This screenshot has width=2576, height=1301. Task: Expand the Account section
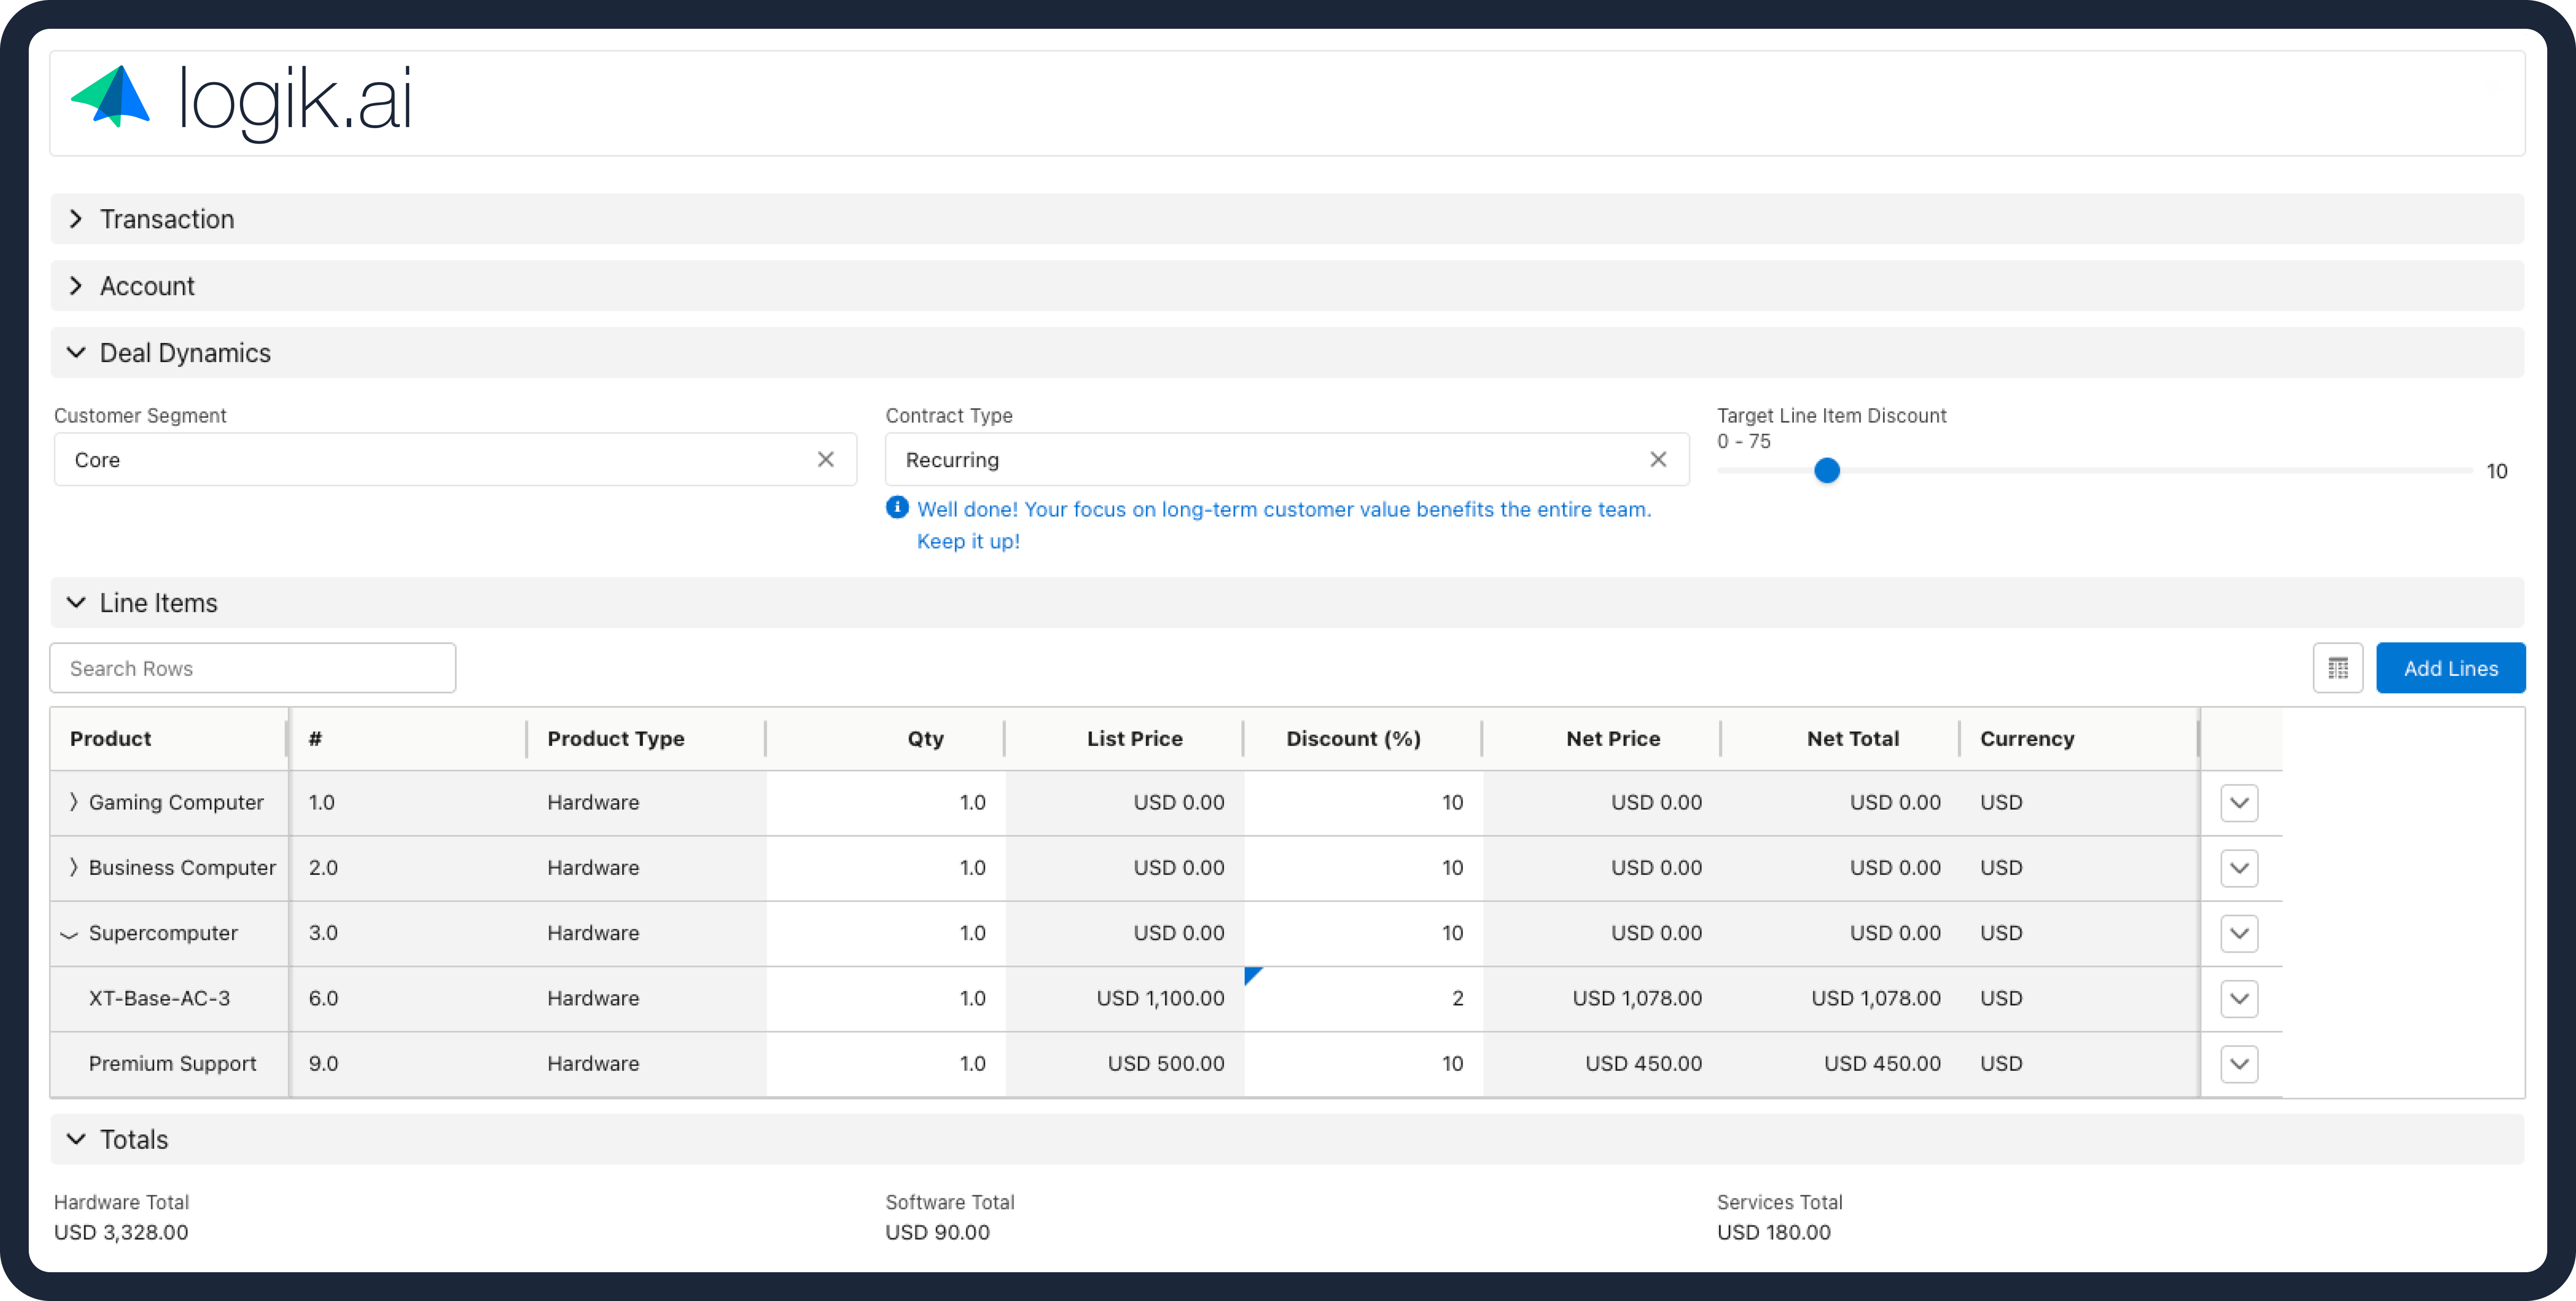[75, 285]
